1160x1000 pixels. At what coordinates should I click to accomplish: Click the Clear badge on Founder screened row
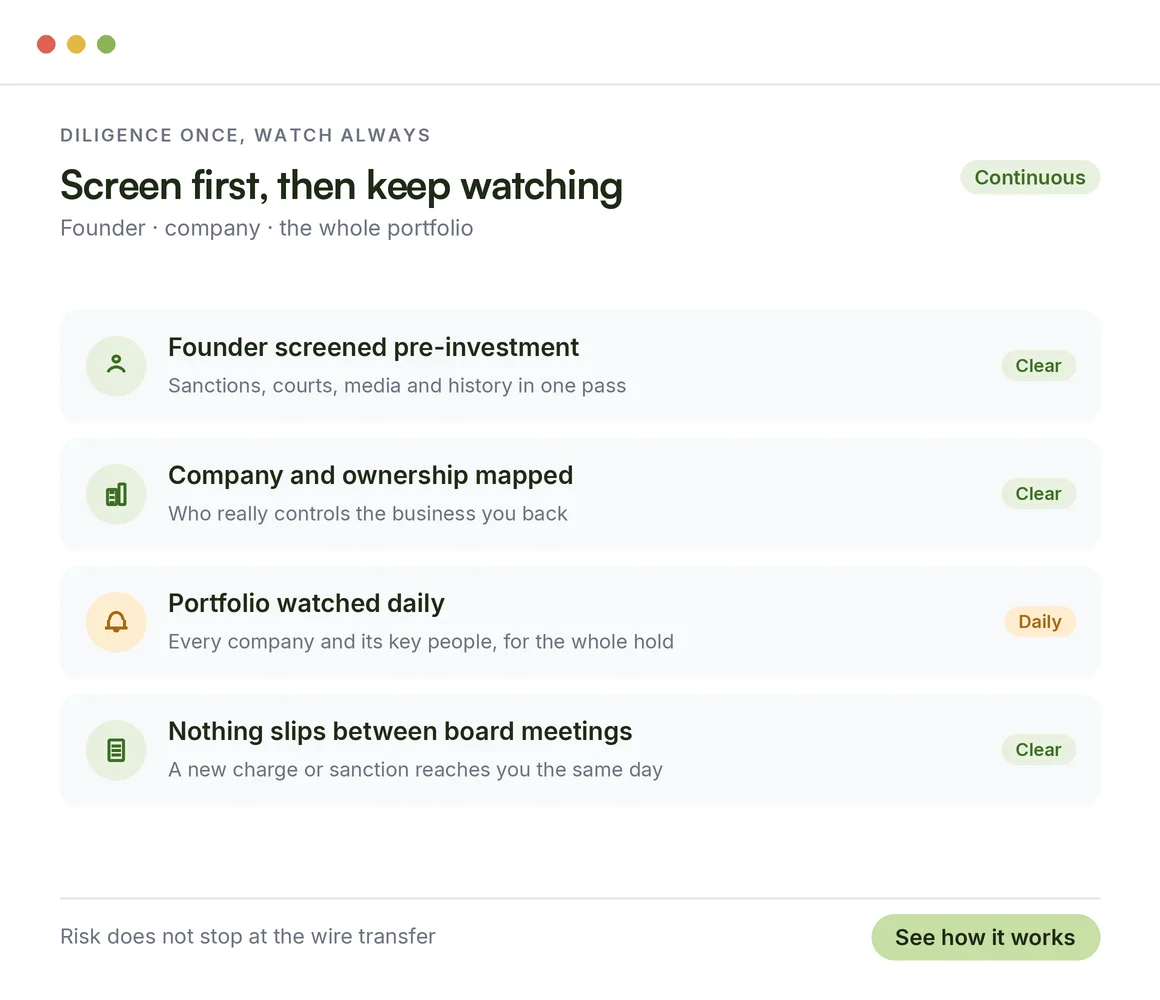click(x=1038, y=365)
